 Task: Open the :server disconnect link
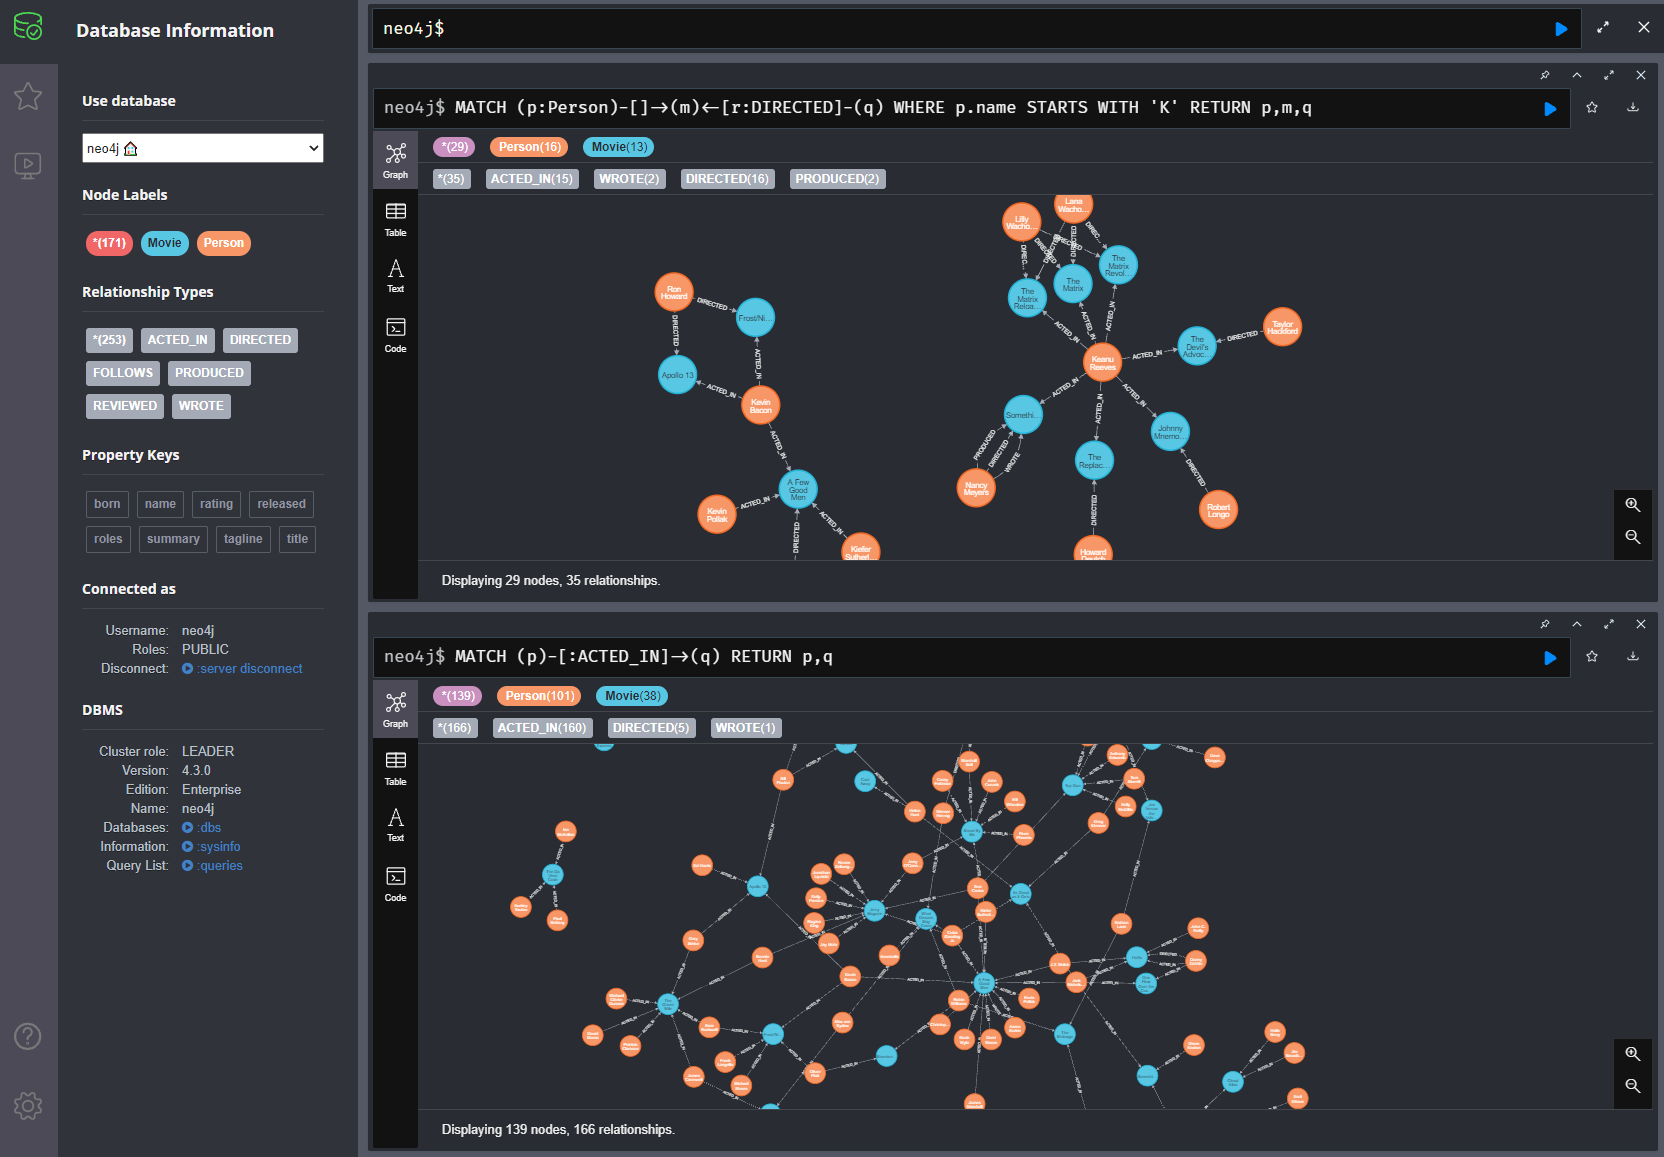tap(242, 668)
